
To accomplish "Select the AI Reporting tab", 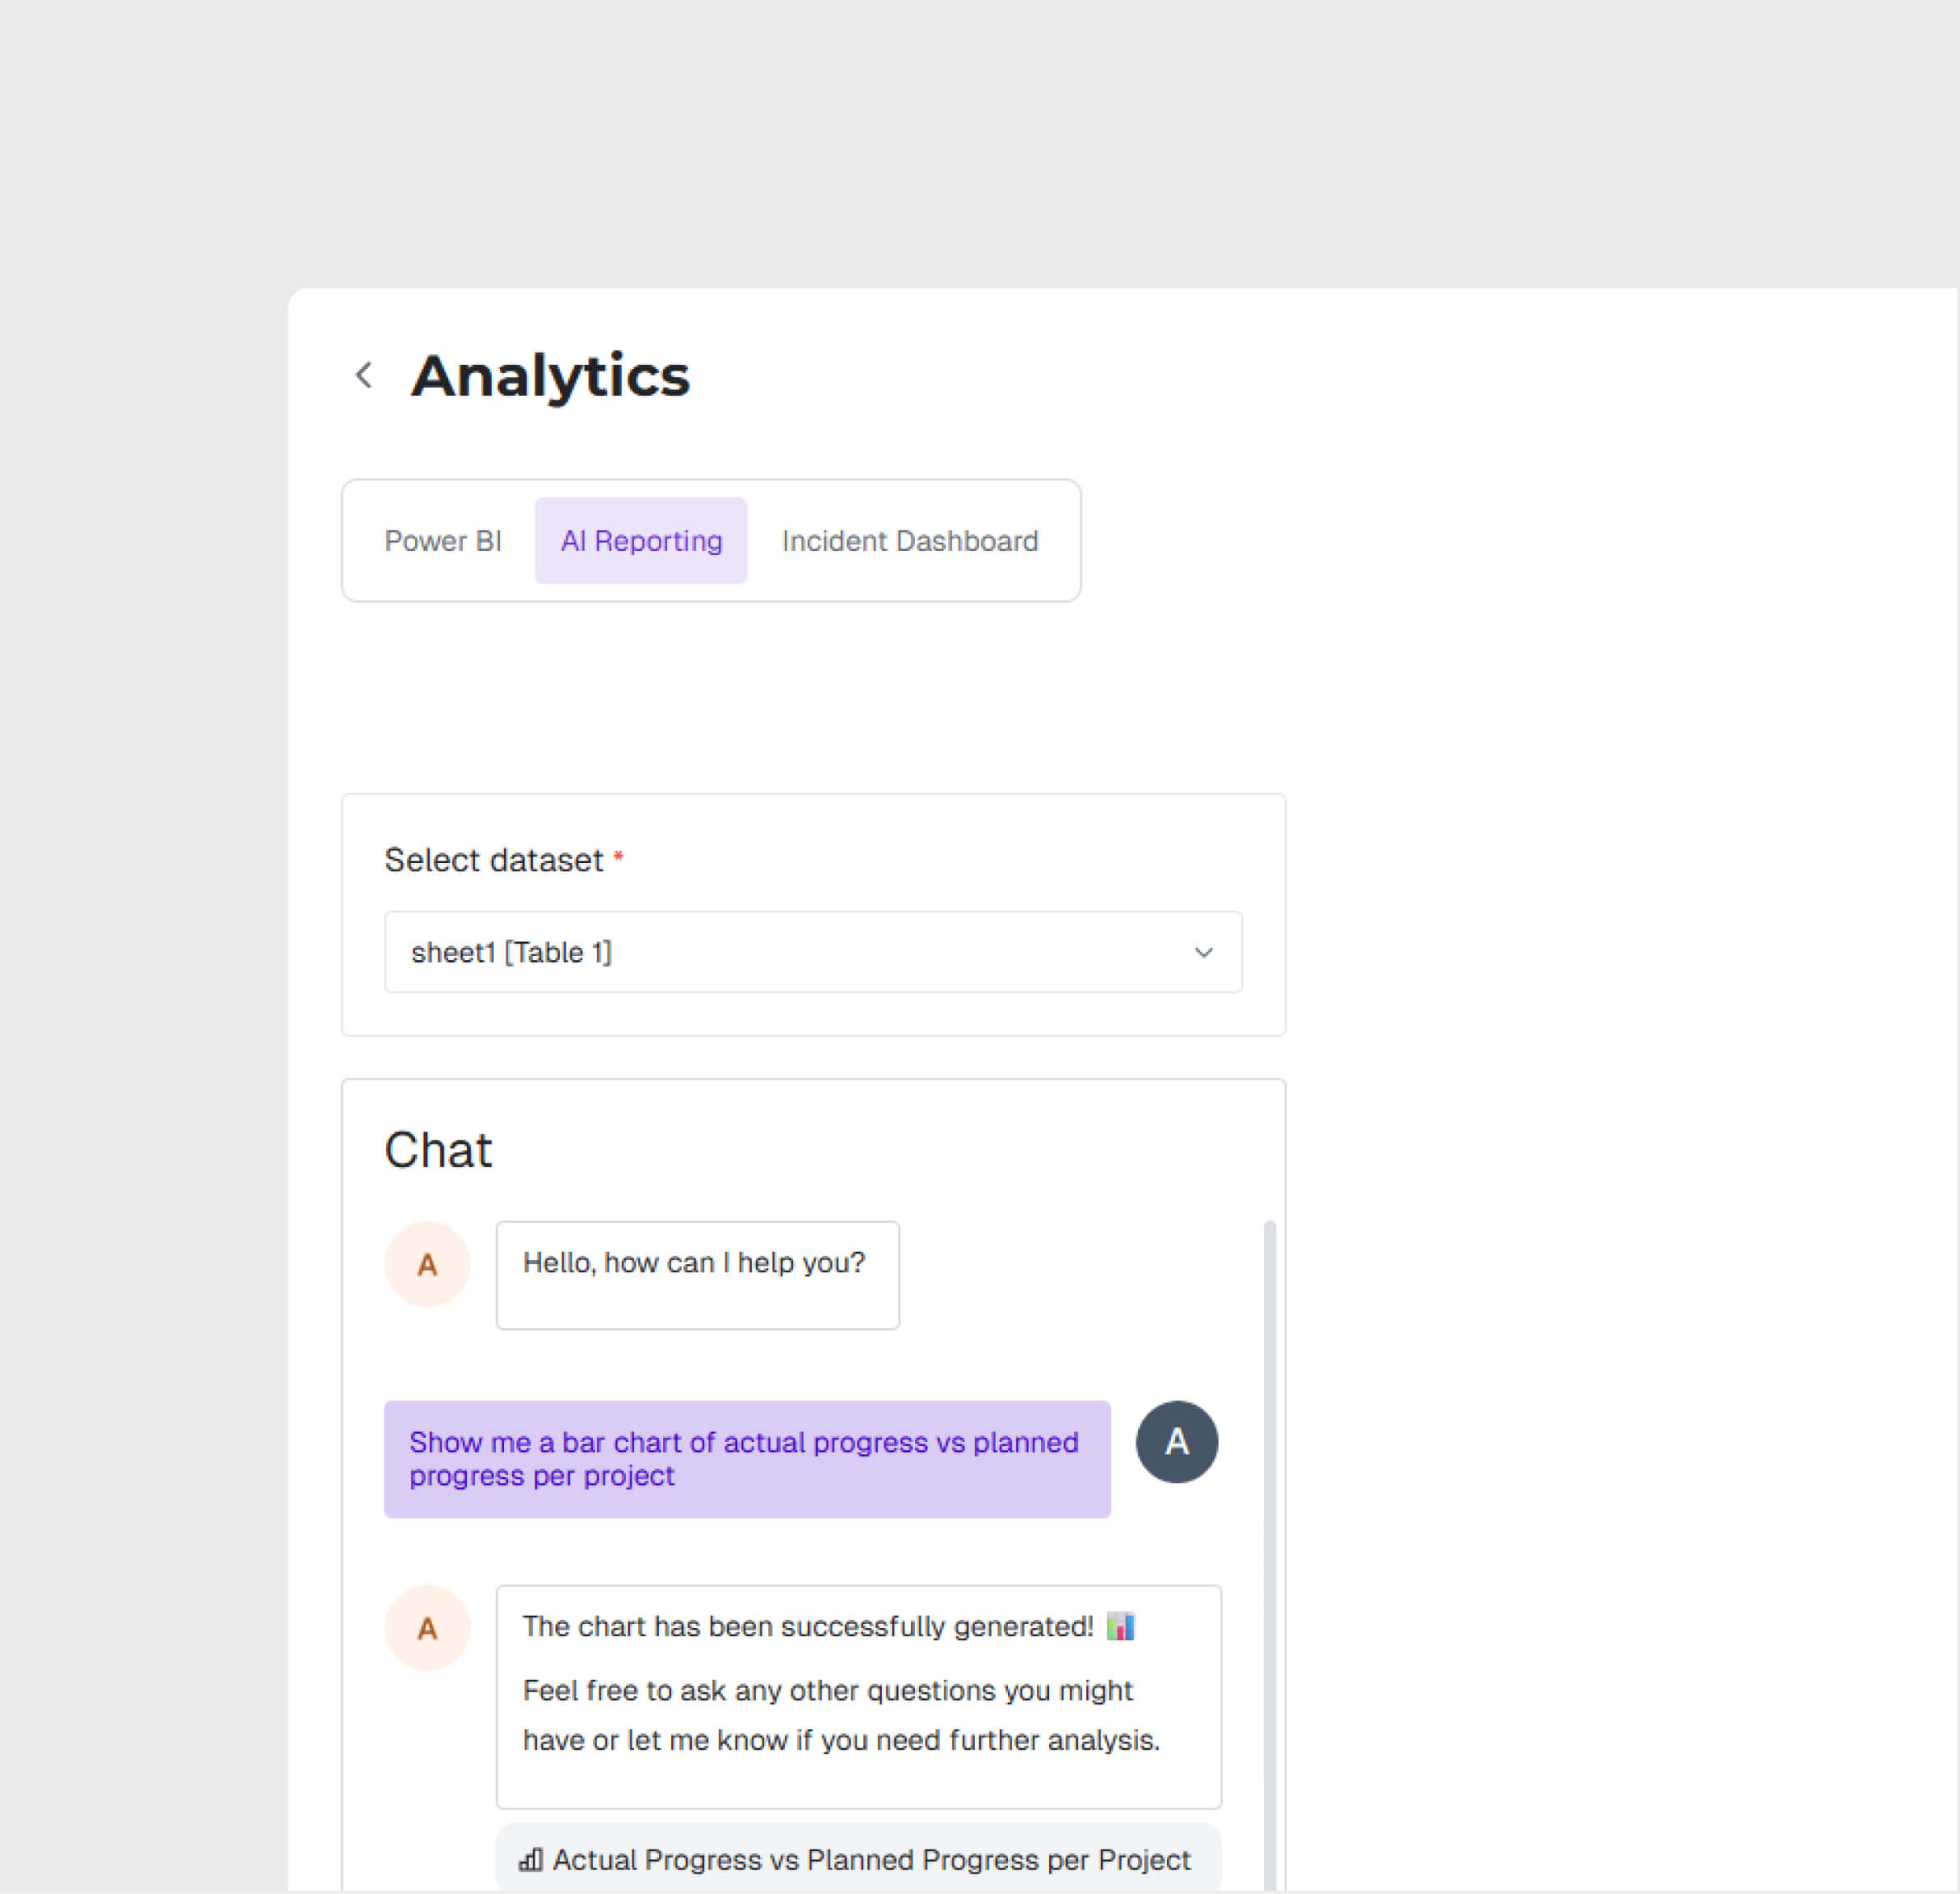I will (x=641, y=540).
